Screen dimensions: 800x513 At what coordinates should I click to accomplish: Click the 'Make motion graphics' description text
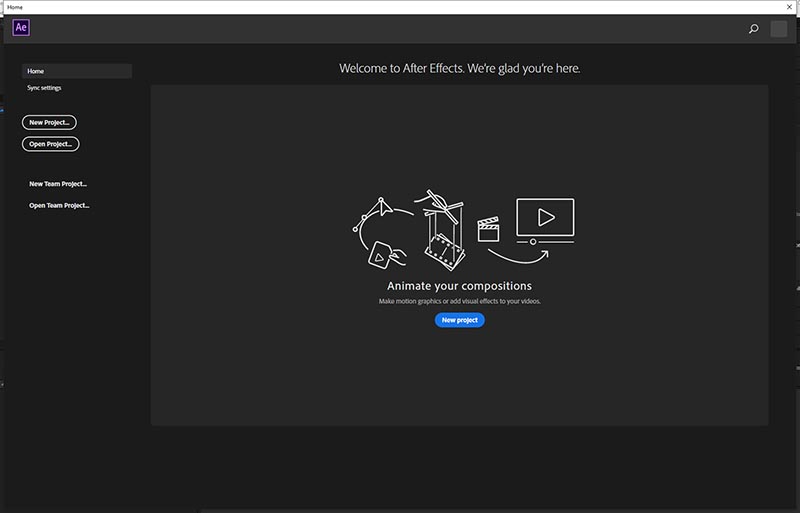(459, 301)
